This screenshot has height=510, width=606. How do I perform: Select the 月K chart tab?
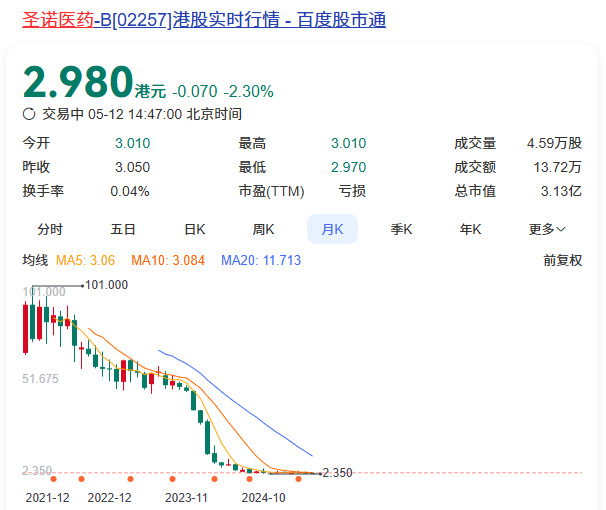[x=332, y=229]
